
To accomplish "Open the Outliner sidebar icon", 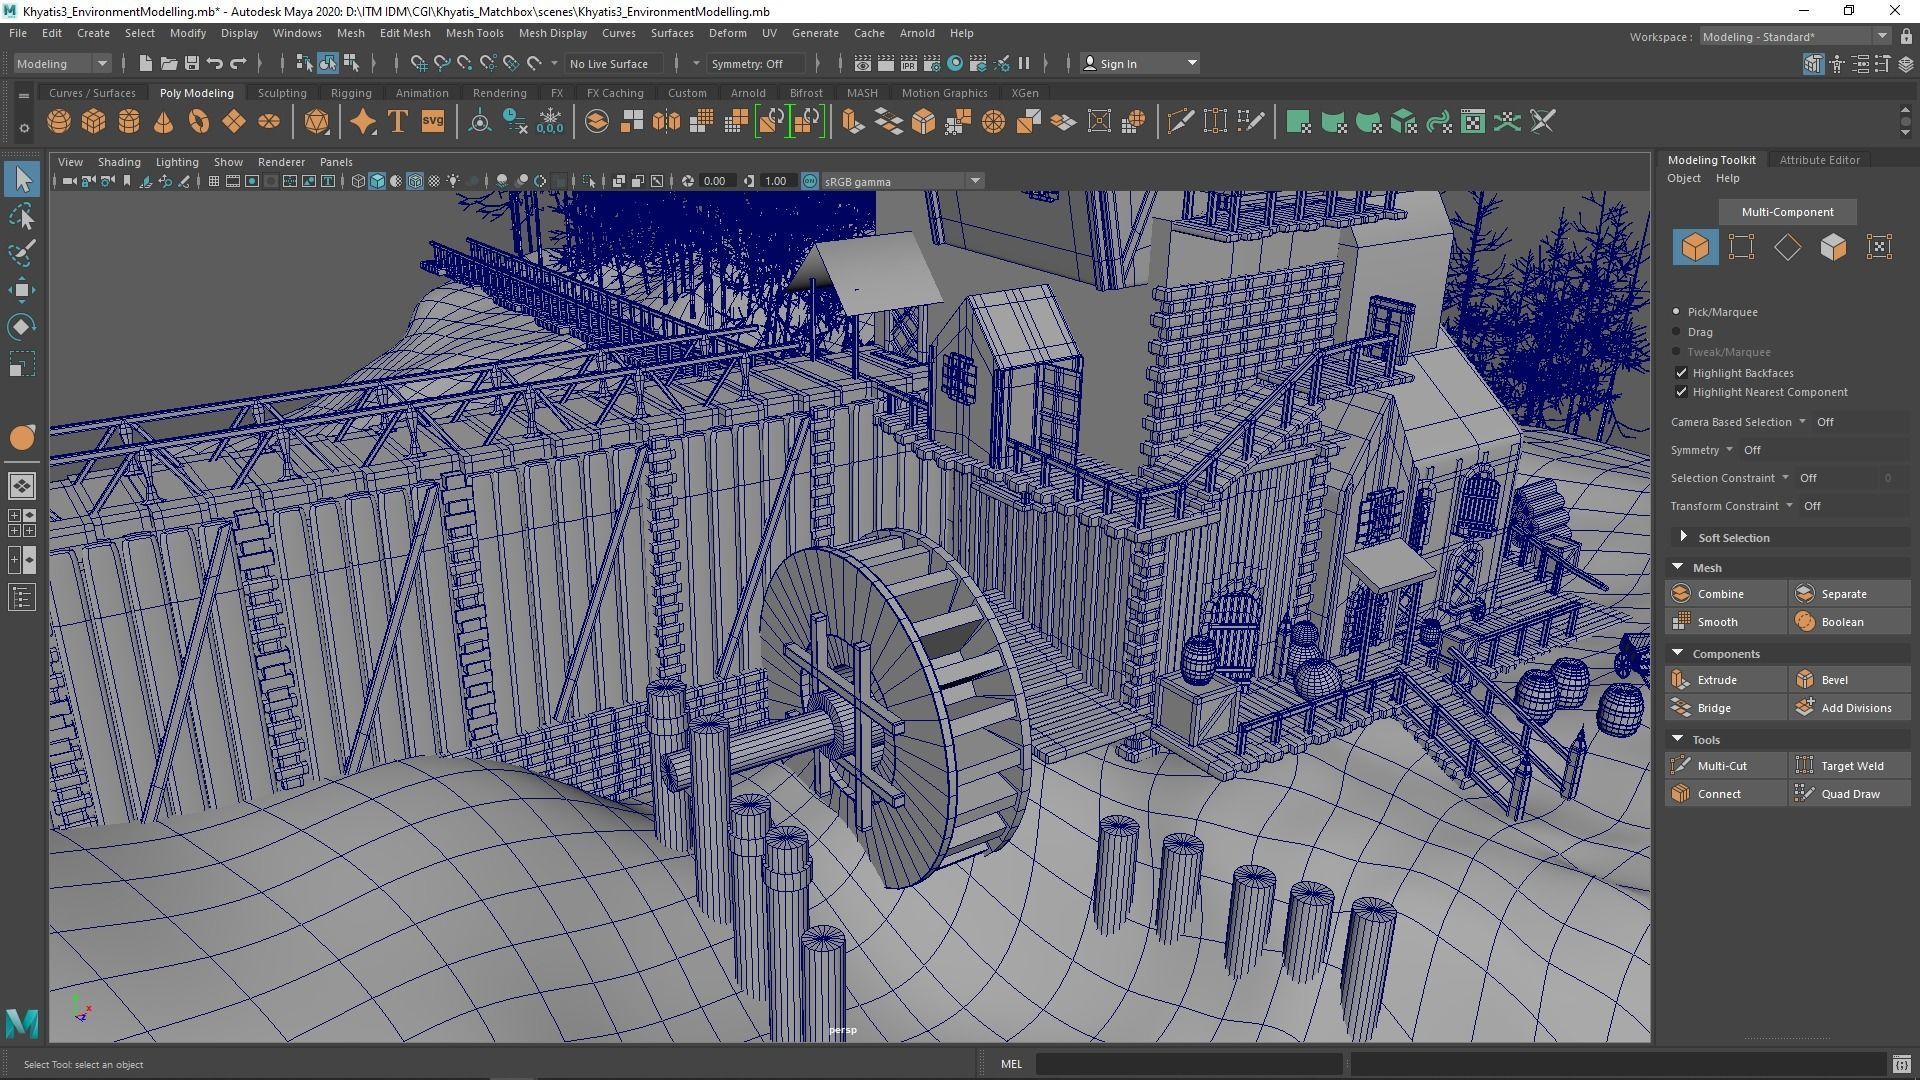I will (22, 597).
